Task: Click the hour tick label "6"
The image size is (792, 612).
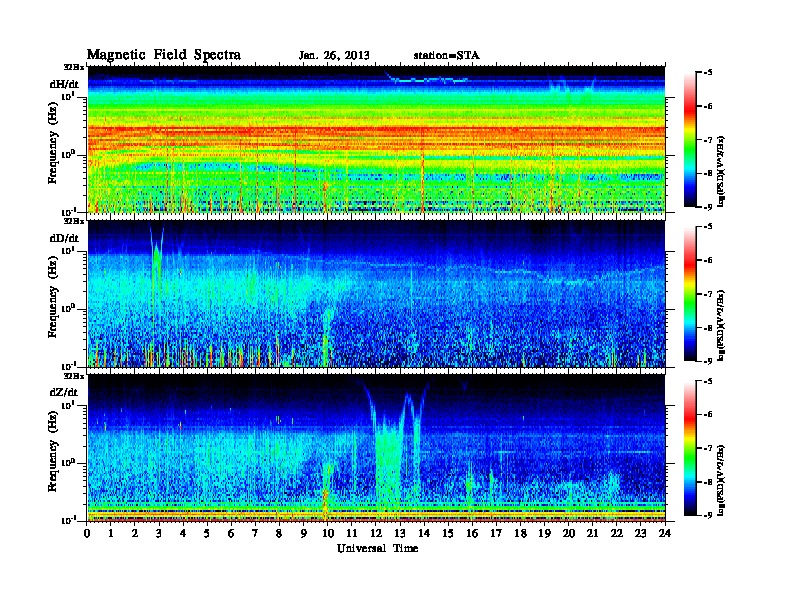Action: (x=231, y=534)
